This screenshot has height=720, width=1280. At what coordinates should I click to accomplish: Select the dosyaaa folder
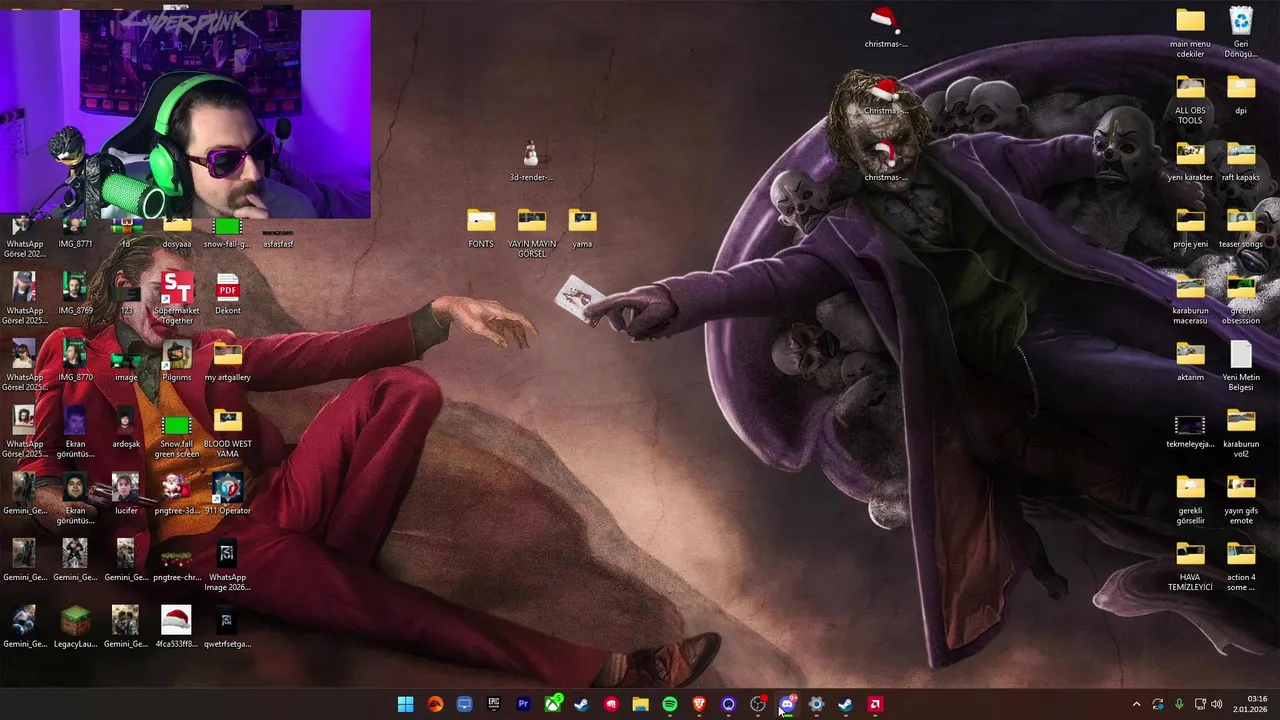(176, 234)
